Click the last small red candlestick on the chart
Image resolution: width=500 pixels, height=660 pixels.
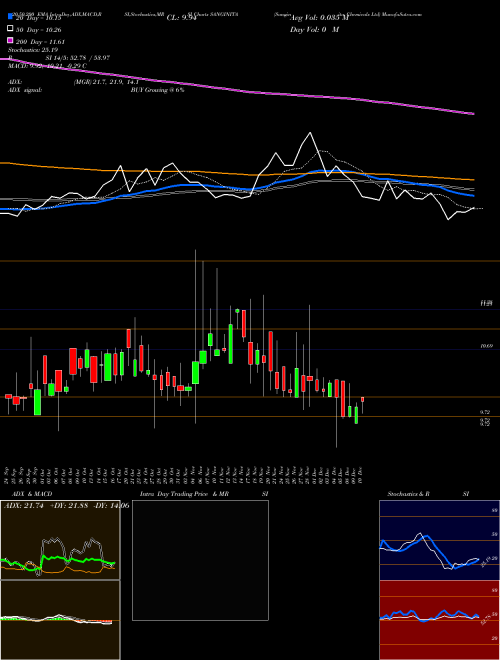tap(362, 399)
